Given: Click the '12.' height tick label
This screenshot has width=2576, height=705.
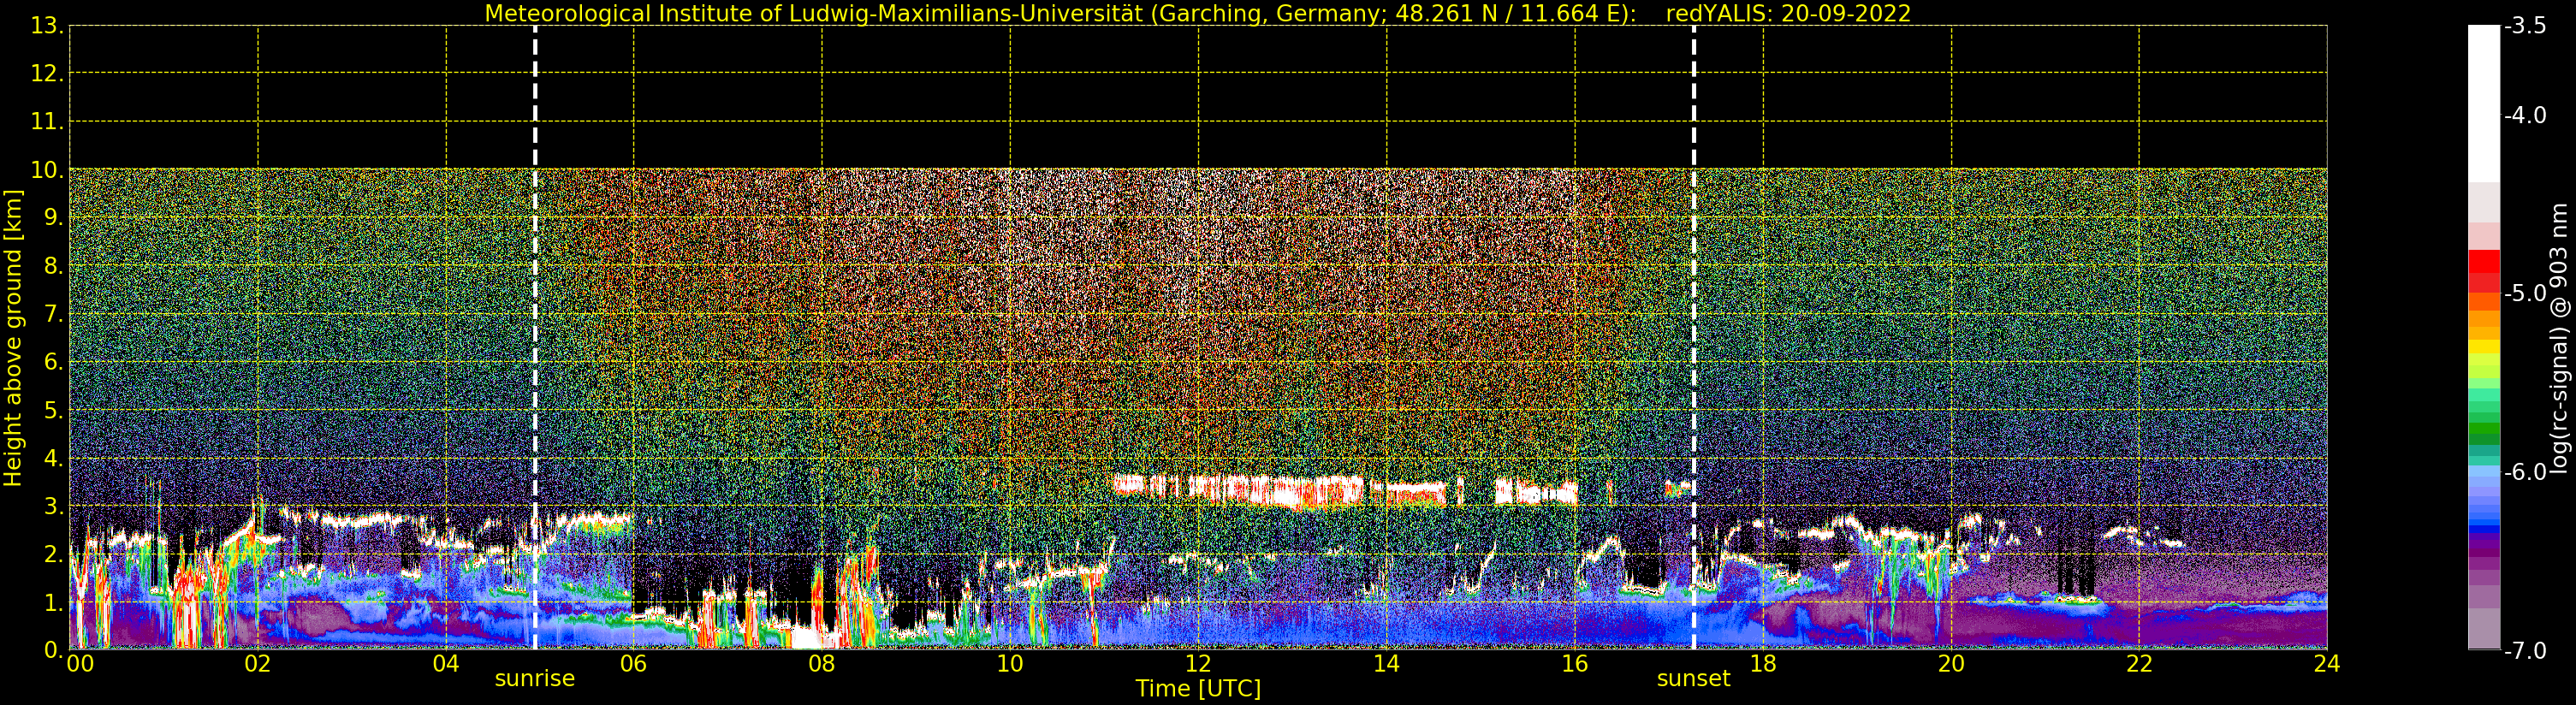Looking at the screenshot, I should [47, 74].
